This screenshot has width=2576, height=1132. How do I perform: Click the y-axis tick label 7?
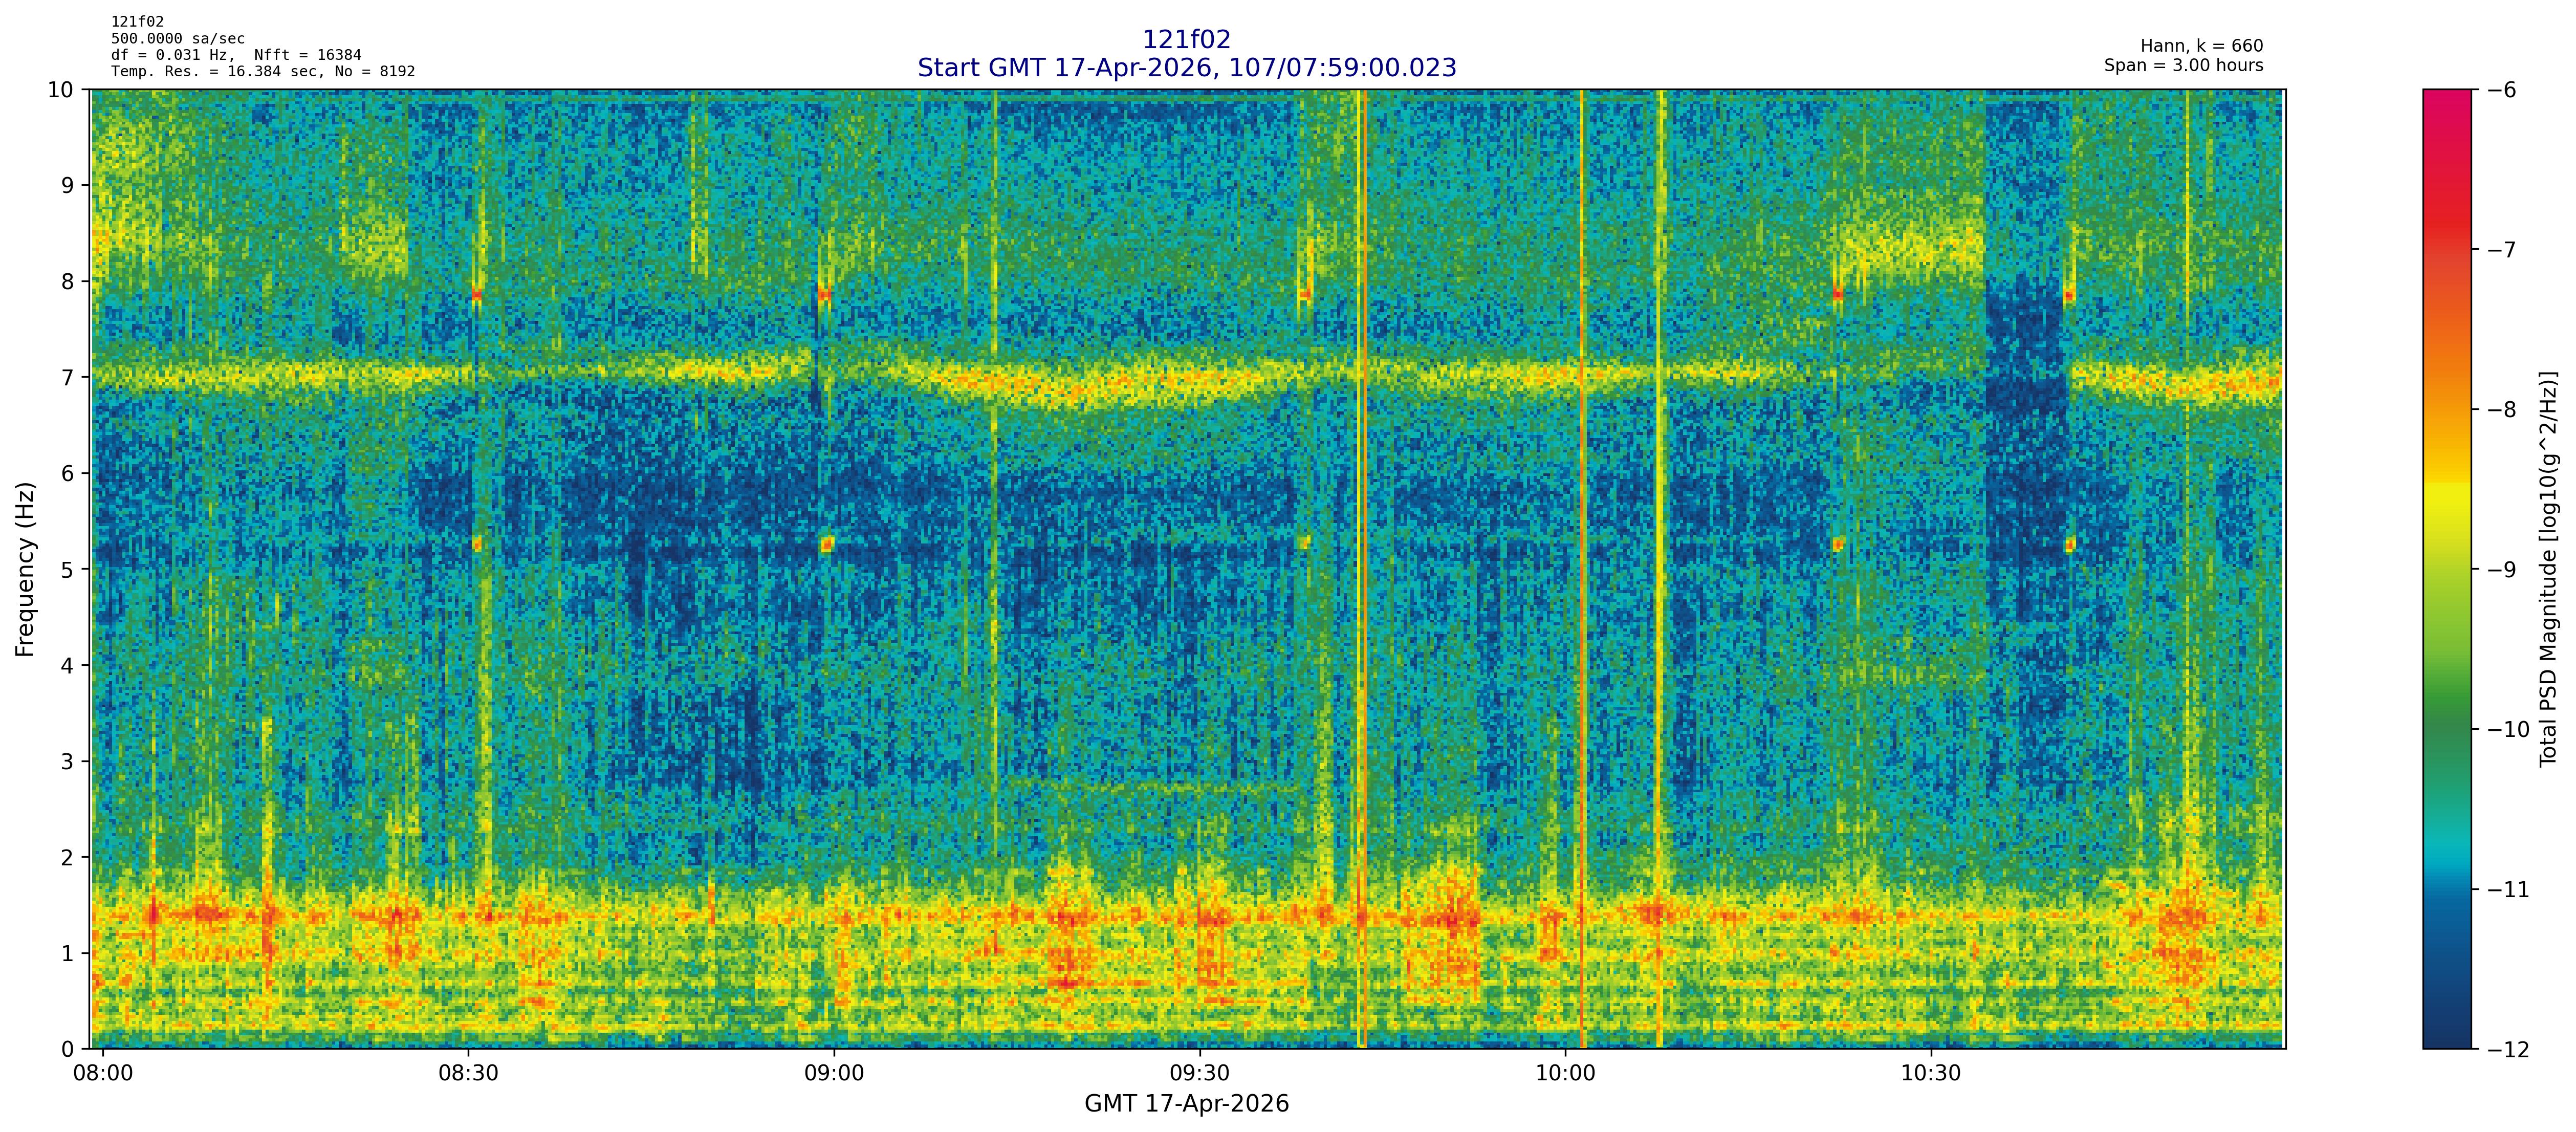point(67,377)
